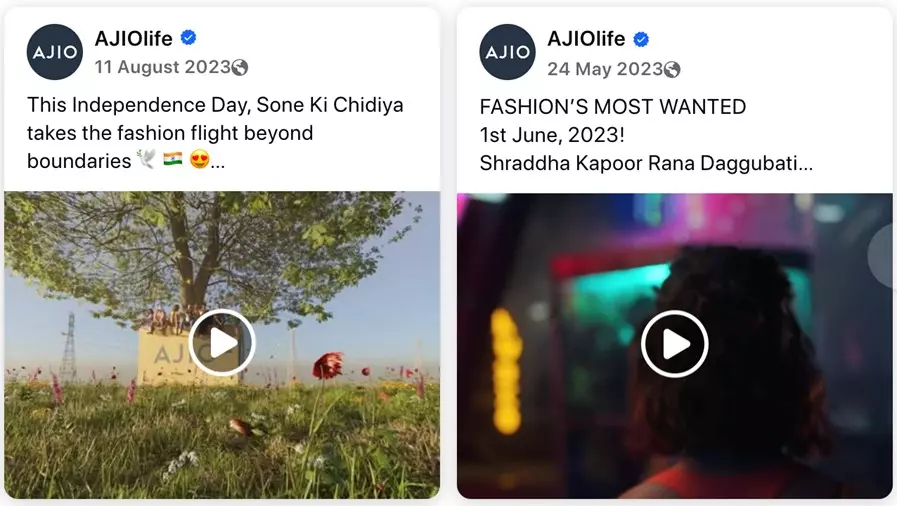Open the 11 August 2023 timestamp
This screenshot has width=897, height=506.
(162, 67)
